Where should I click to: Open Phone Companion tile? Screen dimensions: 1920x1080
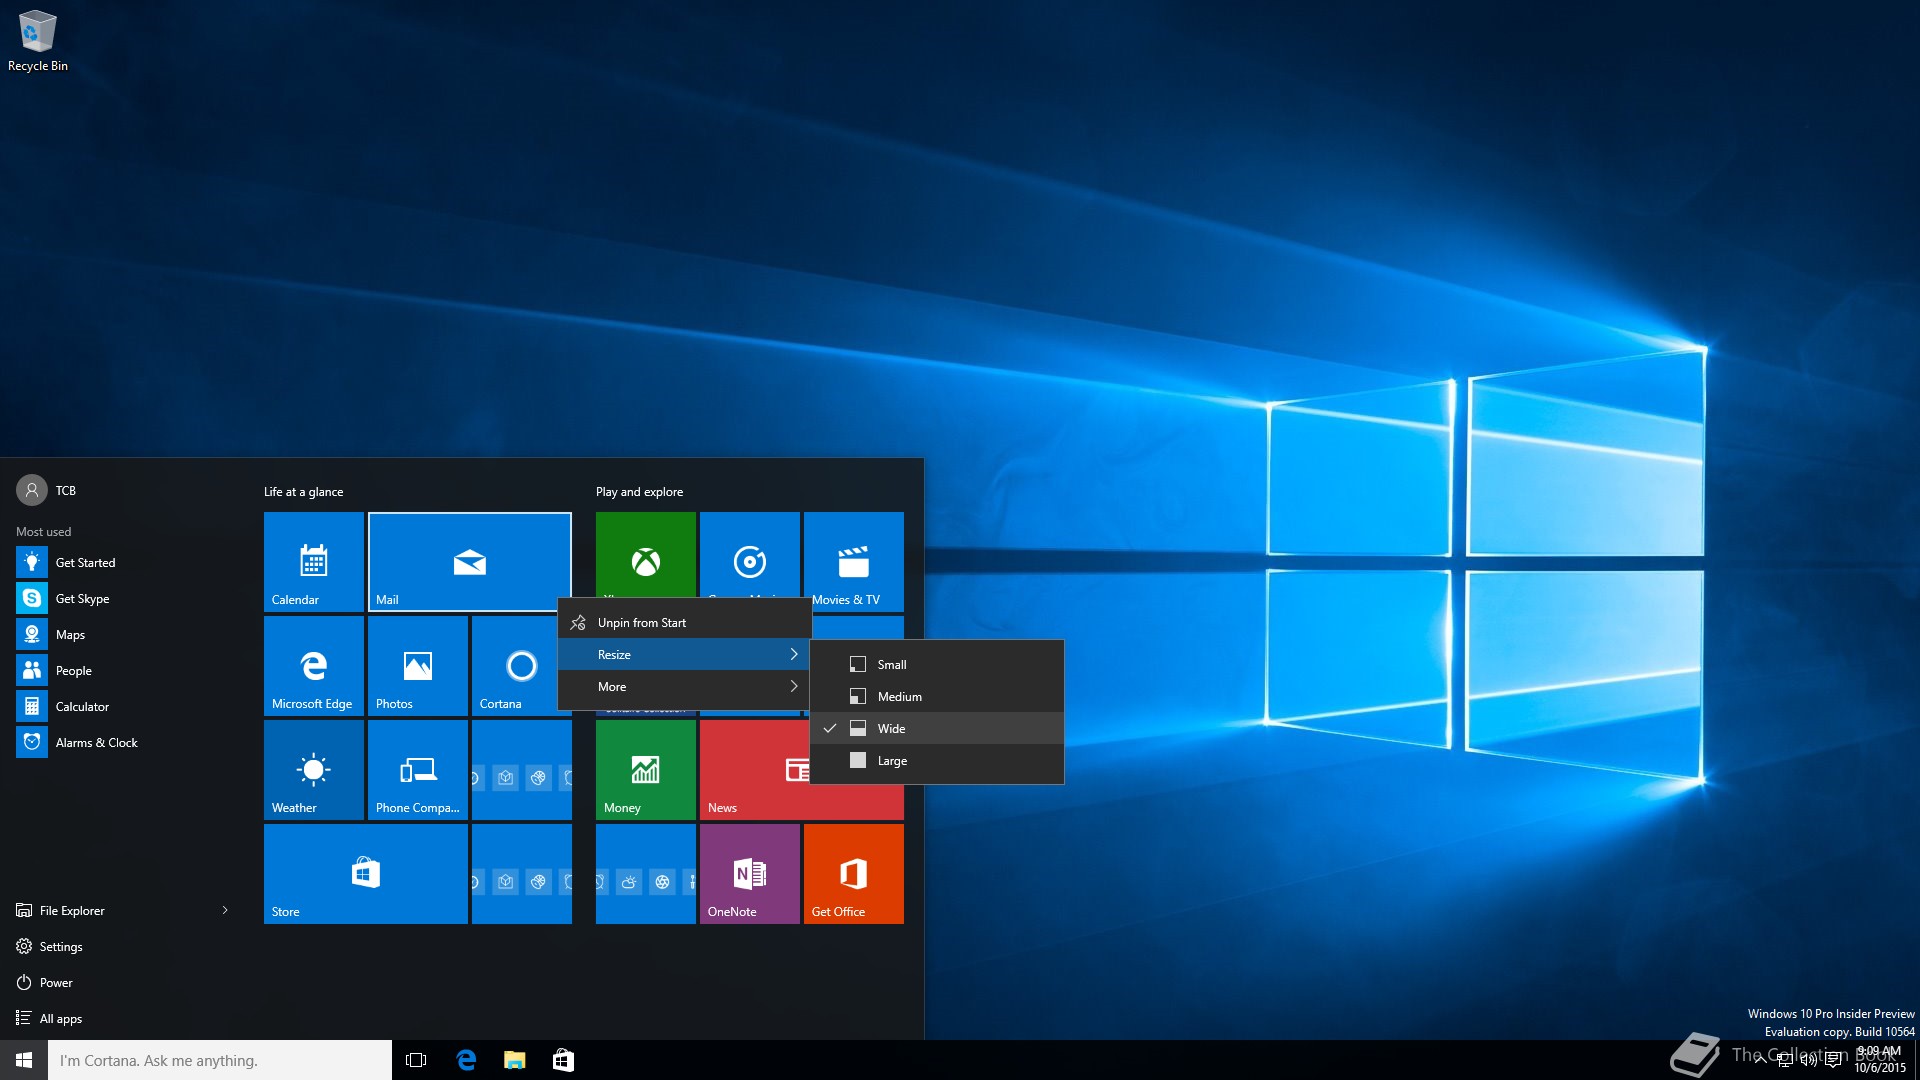417,770
